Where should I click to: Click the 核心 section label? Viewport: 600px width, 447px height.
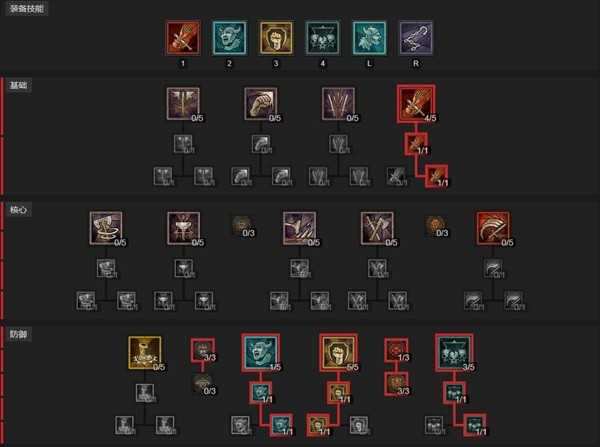(x=18, y=210)
